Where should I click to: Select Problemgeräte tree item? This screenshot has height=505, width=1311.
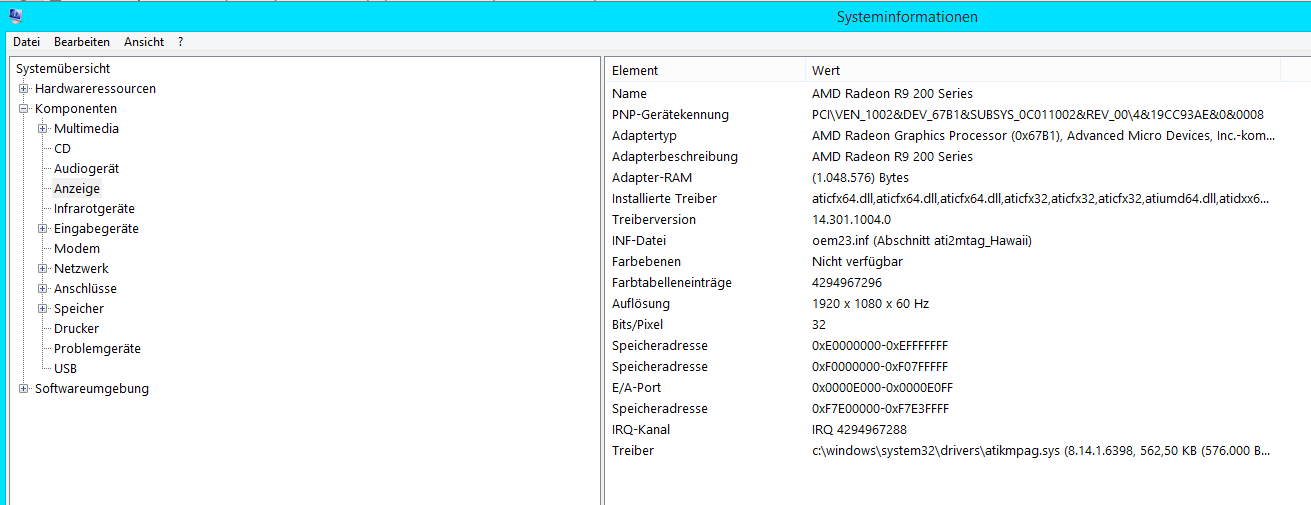(97, 349)
